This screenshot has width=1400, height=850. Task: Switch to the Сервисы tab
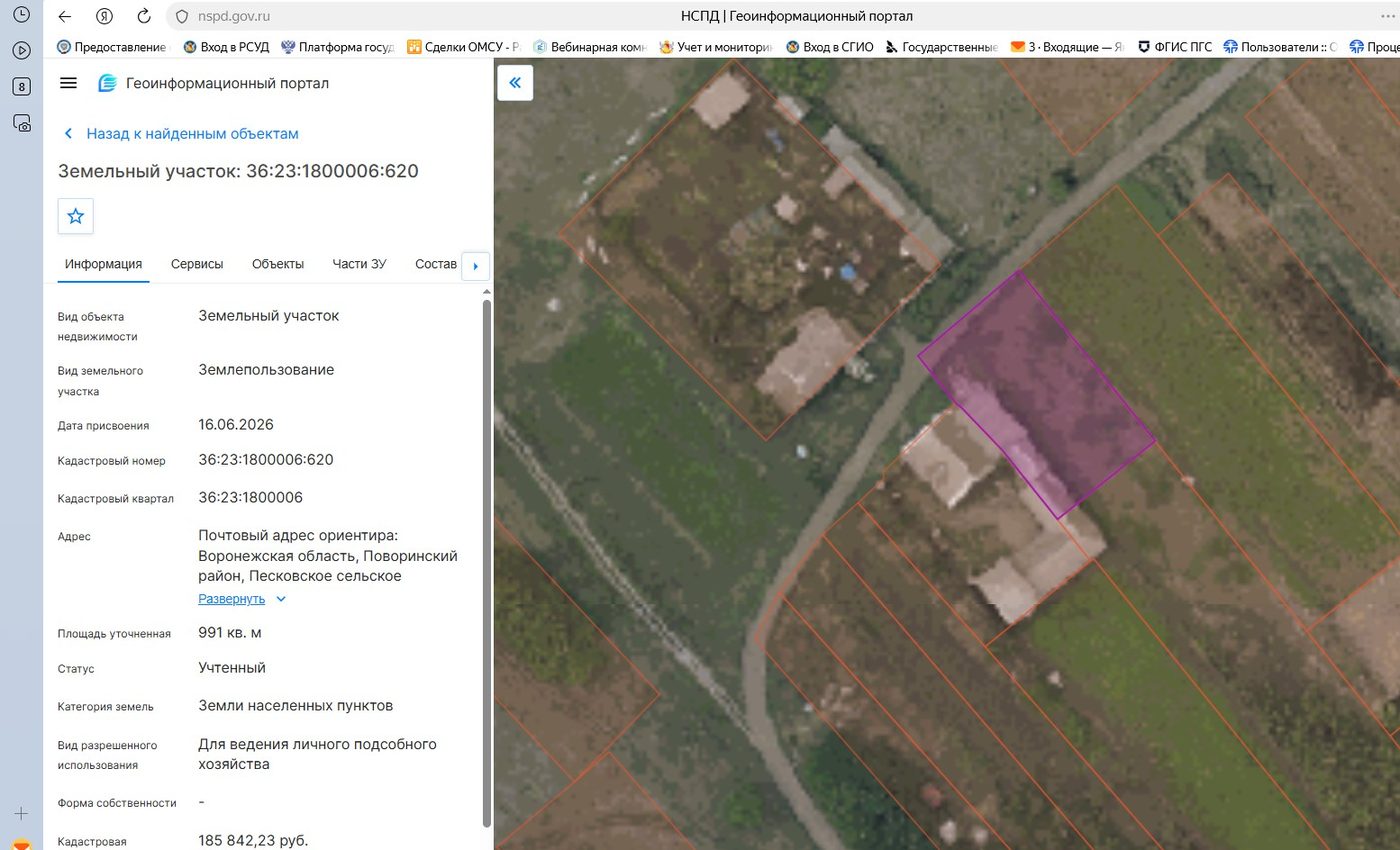[x=197, y=264]
